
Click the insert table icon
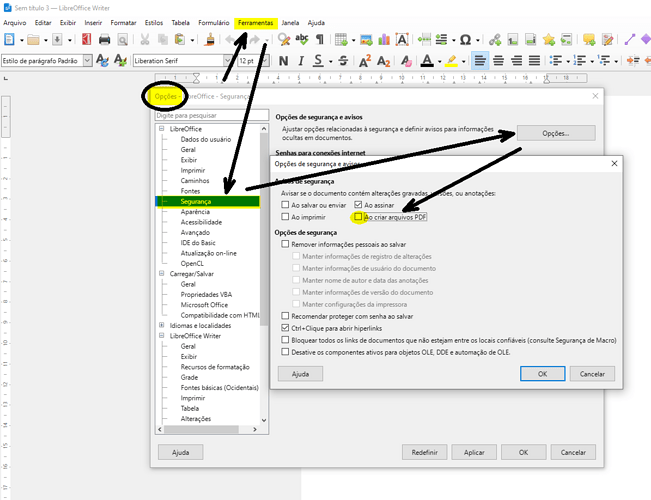coord(341,39)
